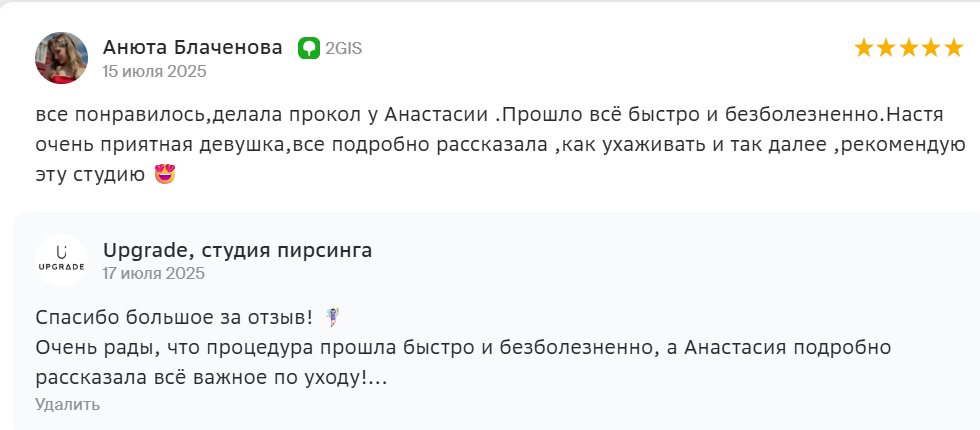980x430 pixels.
Task: Click the reply date 17 июля 2025
Action: [154, 273]
